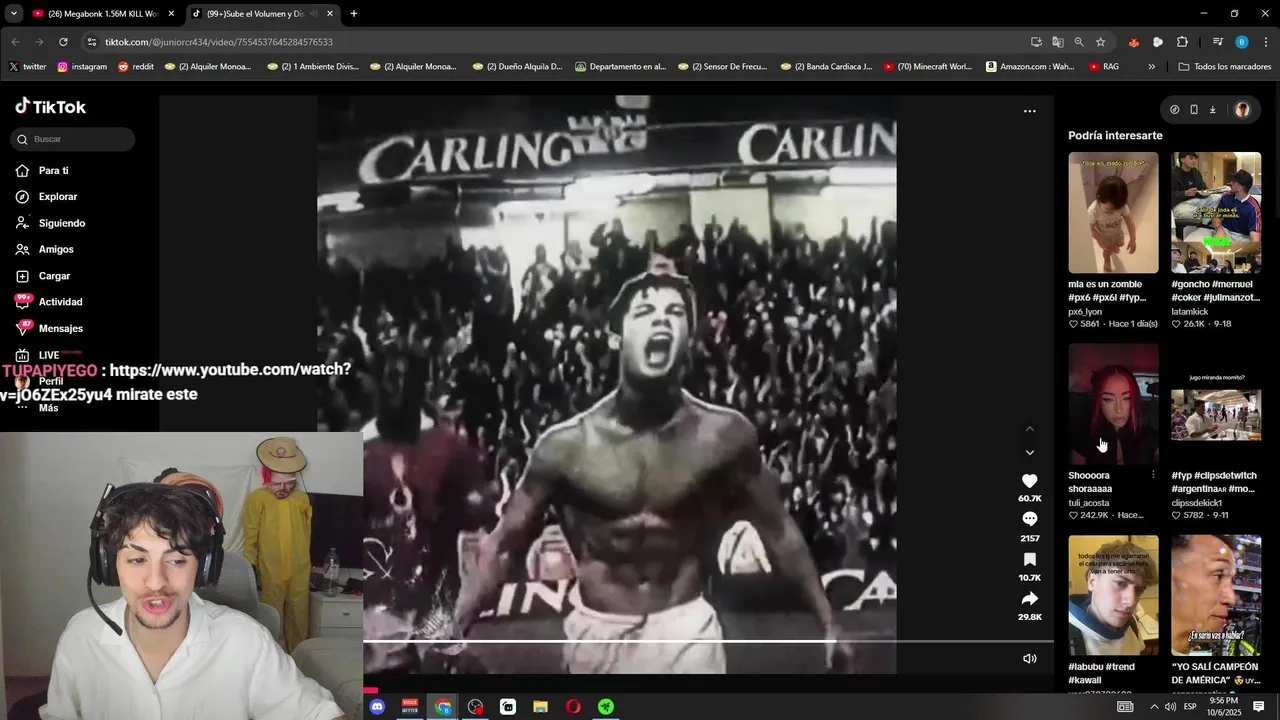Open latamkick author link
The width and height of the screenshot is (1280, 720).
click(x=1191, y=312)
